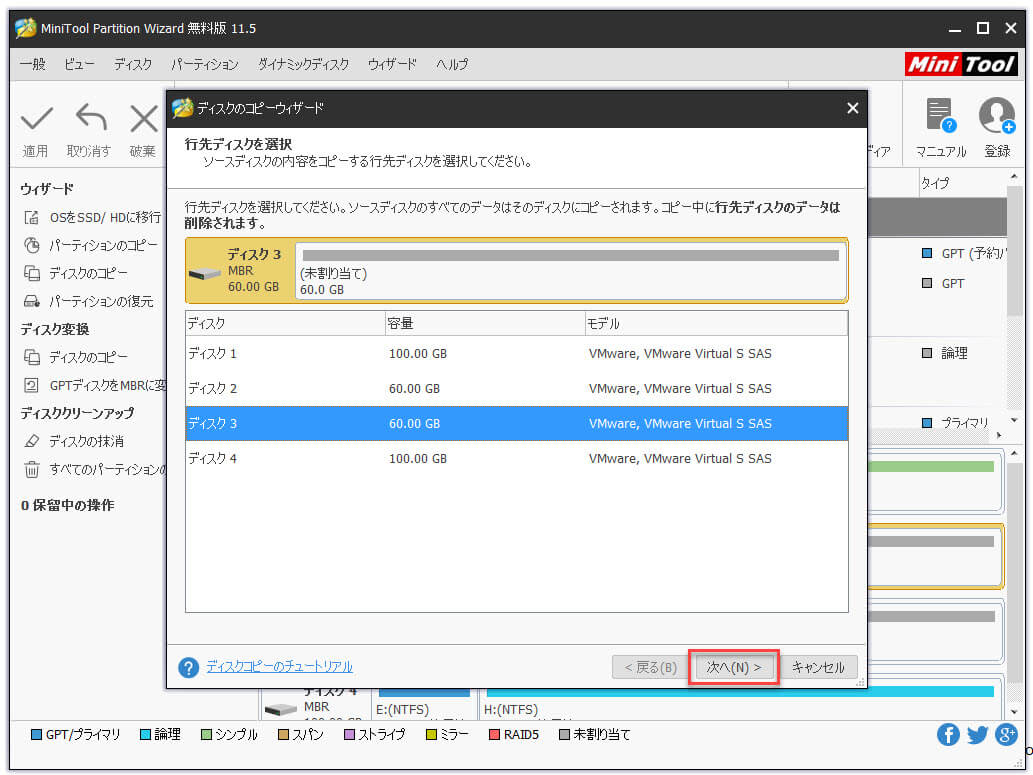This screenshot has width=1033, height=775.
Task: Click the Undo arrow icon
Action: coord(90,117)
